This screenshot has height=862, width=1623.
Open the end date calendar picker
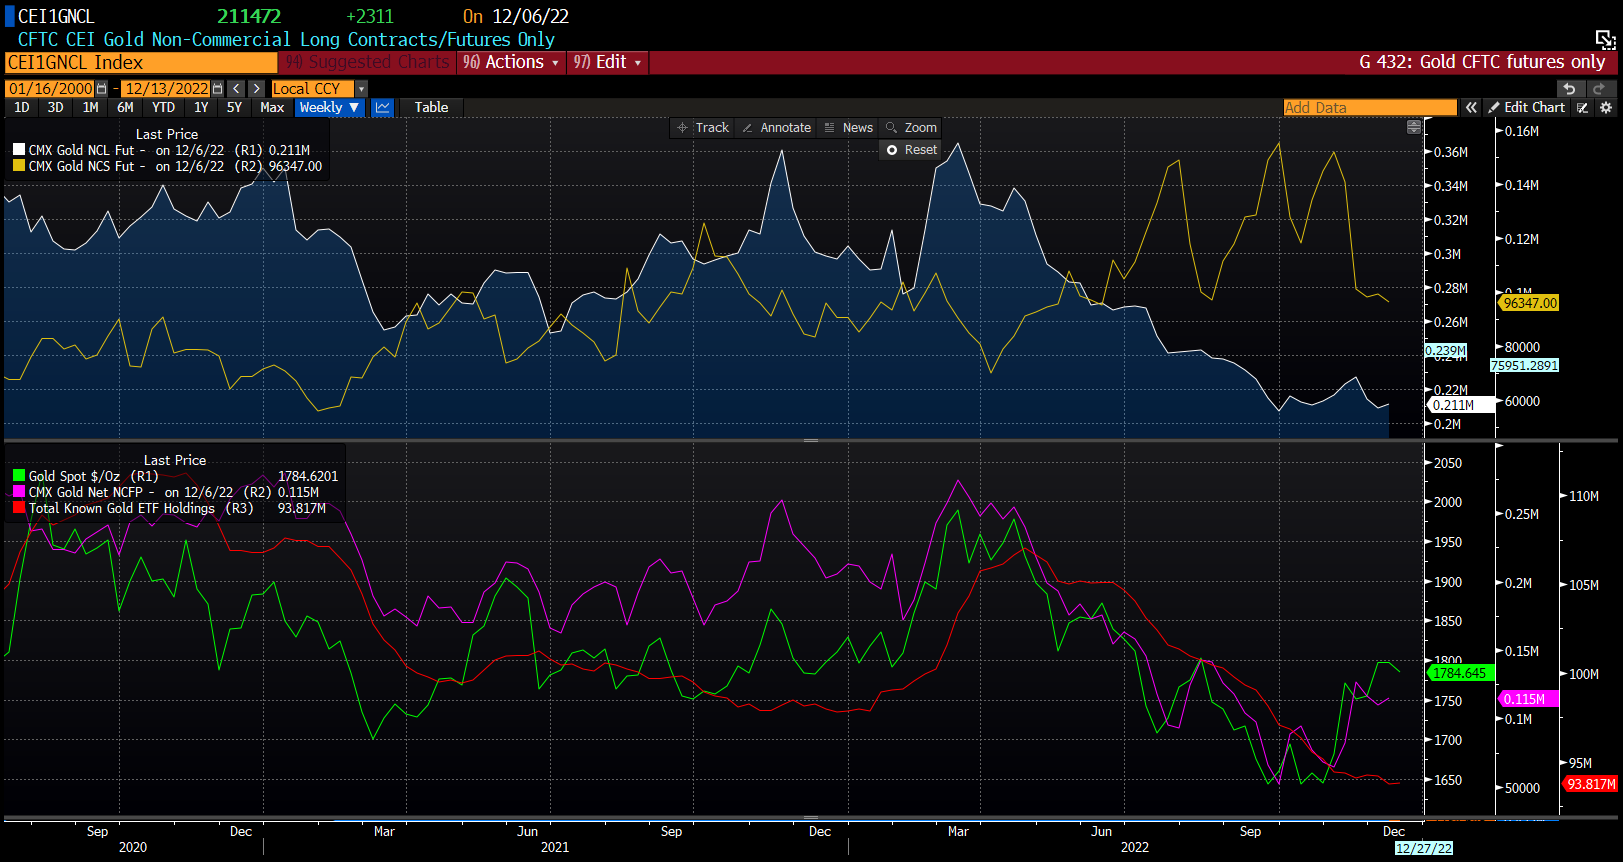point(218,89)
